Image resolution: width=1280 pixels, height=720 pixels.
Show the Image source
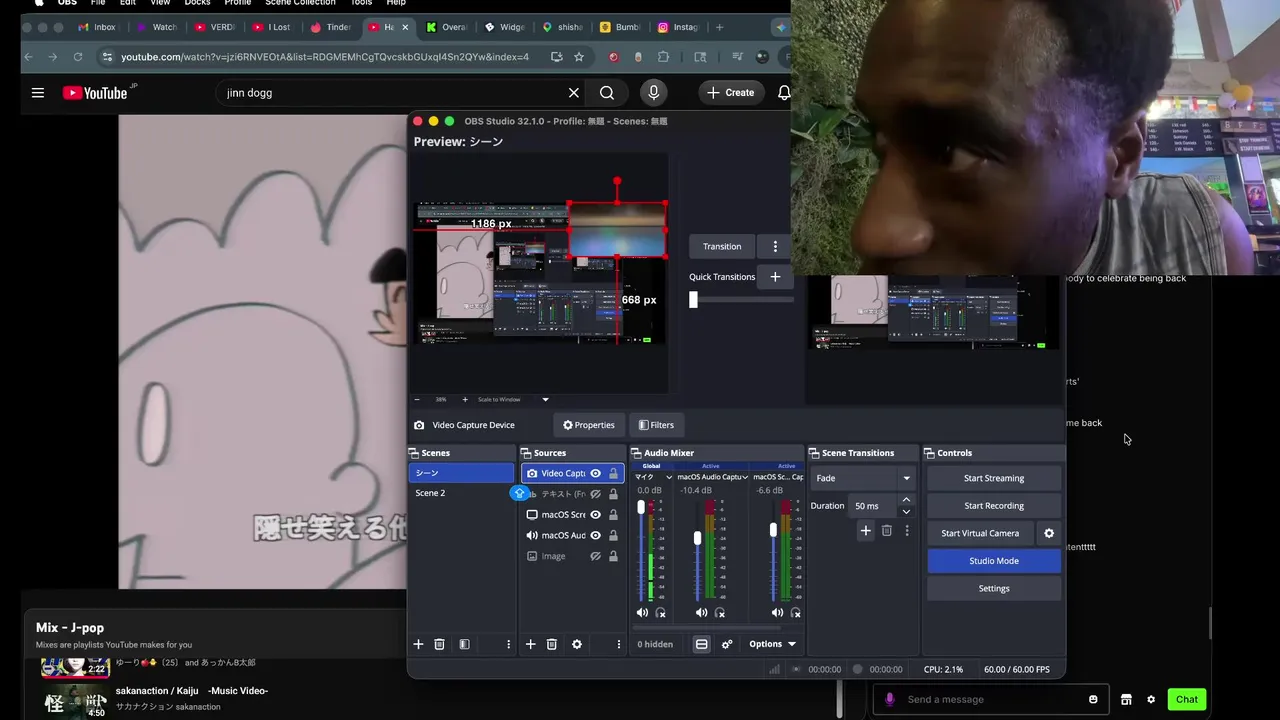596,556
